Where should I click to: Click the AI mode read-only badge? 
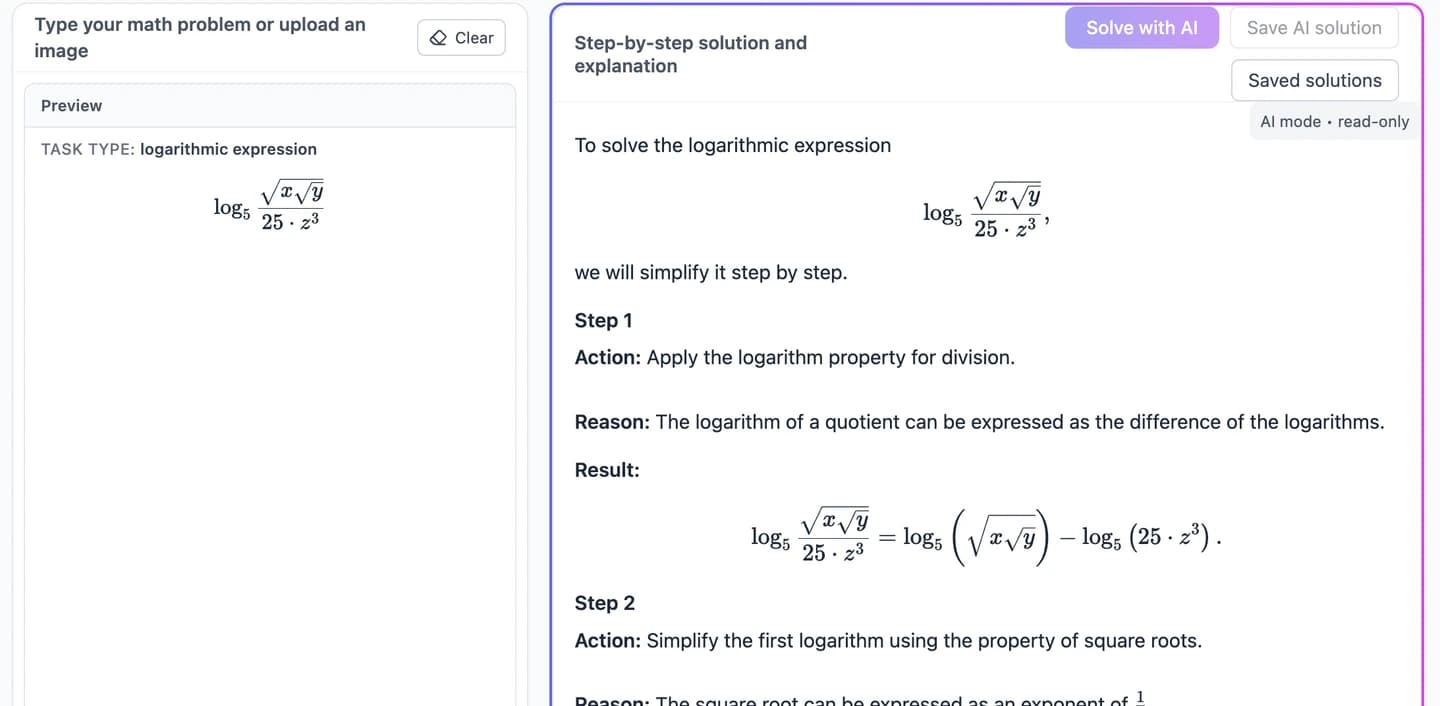pyautogui.click(x=1334, y=121)
